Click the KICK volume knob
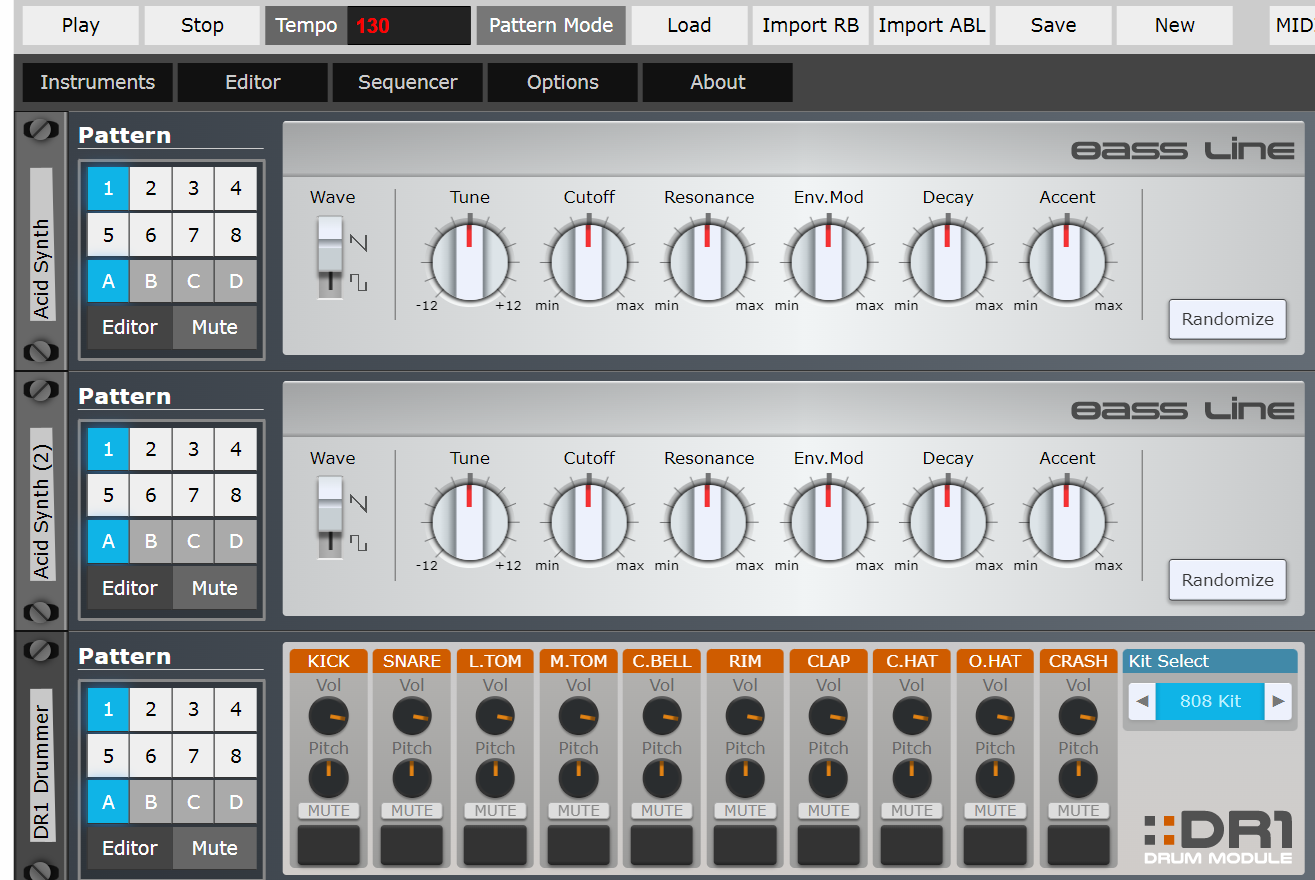Viewport: 1315px width, 880px height. [x=329, y=716]
